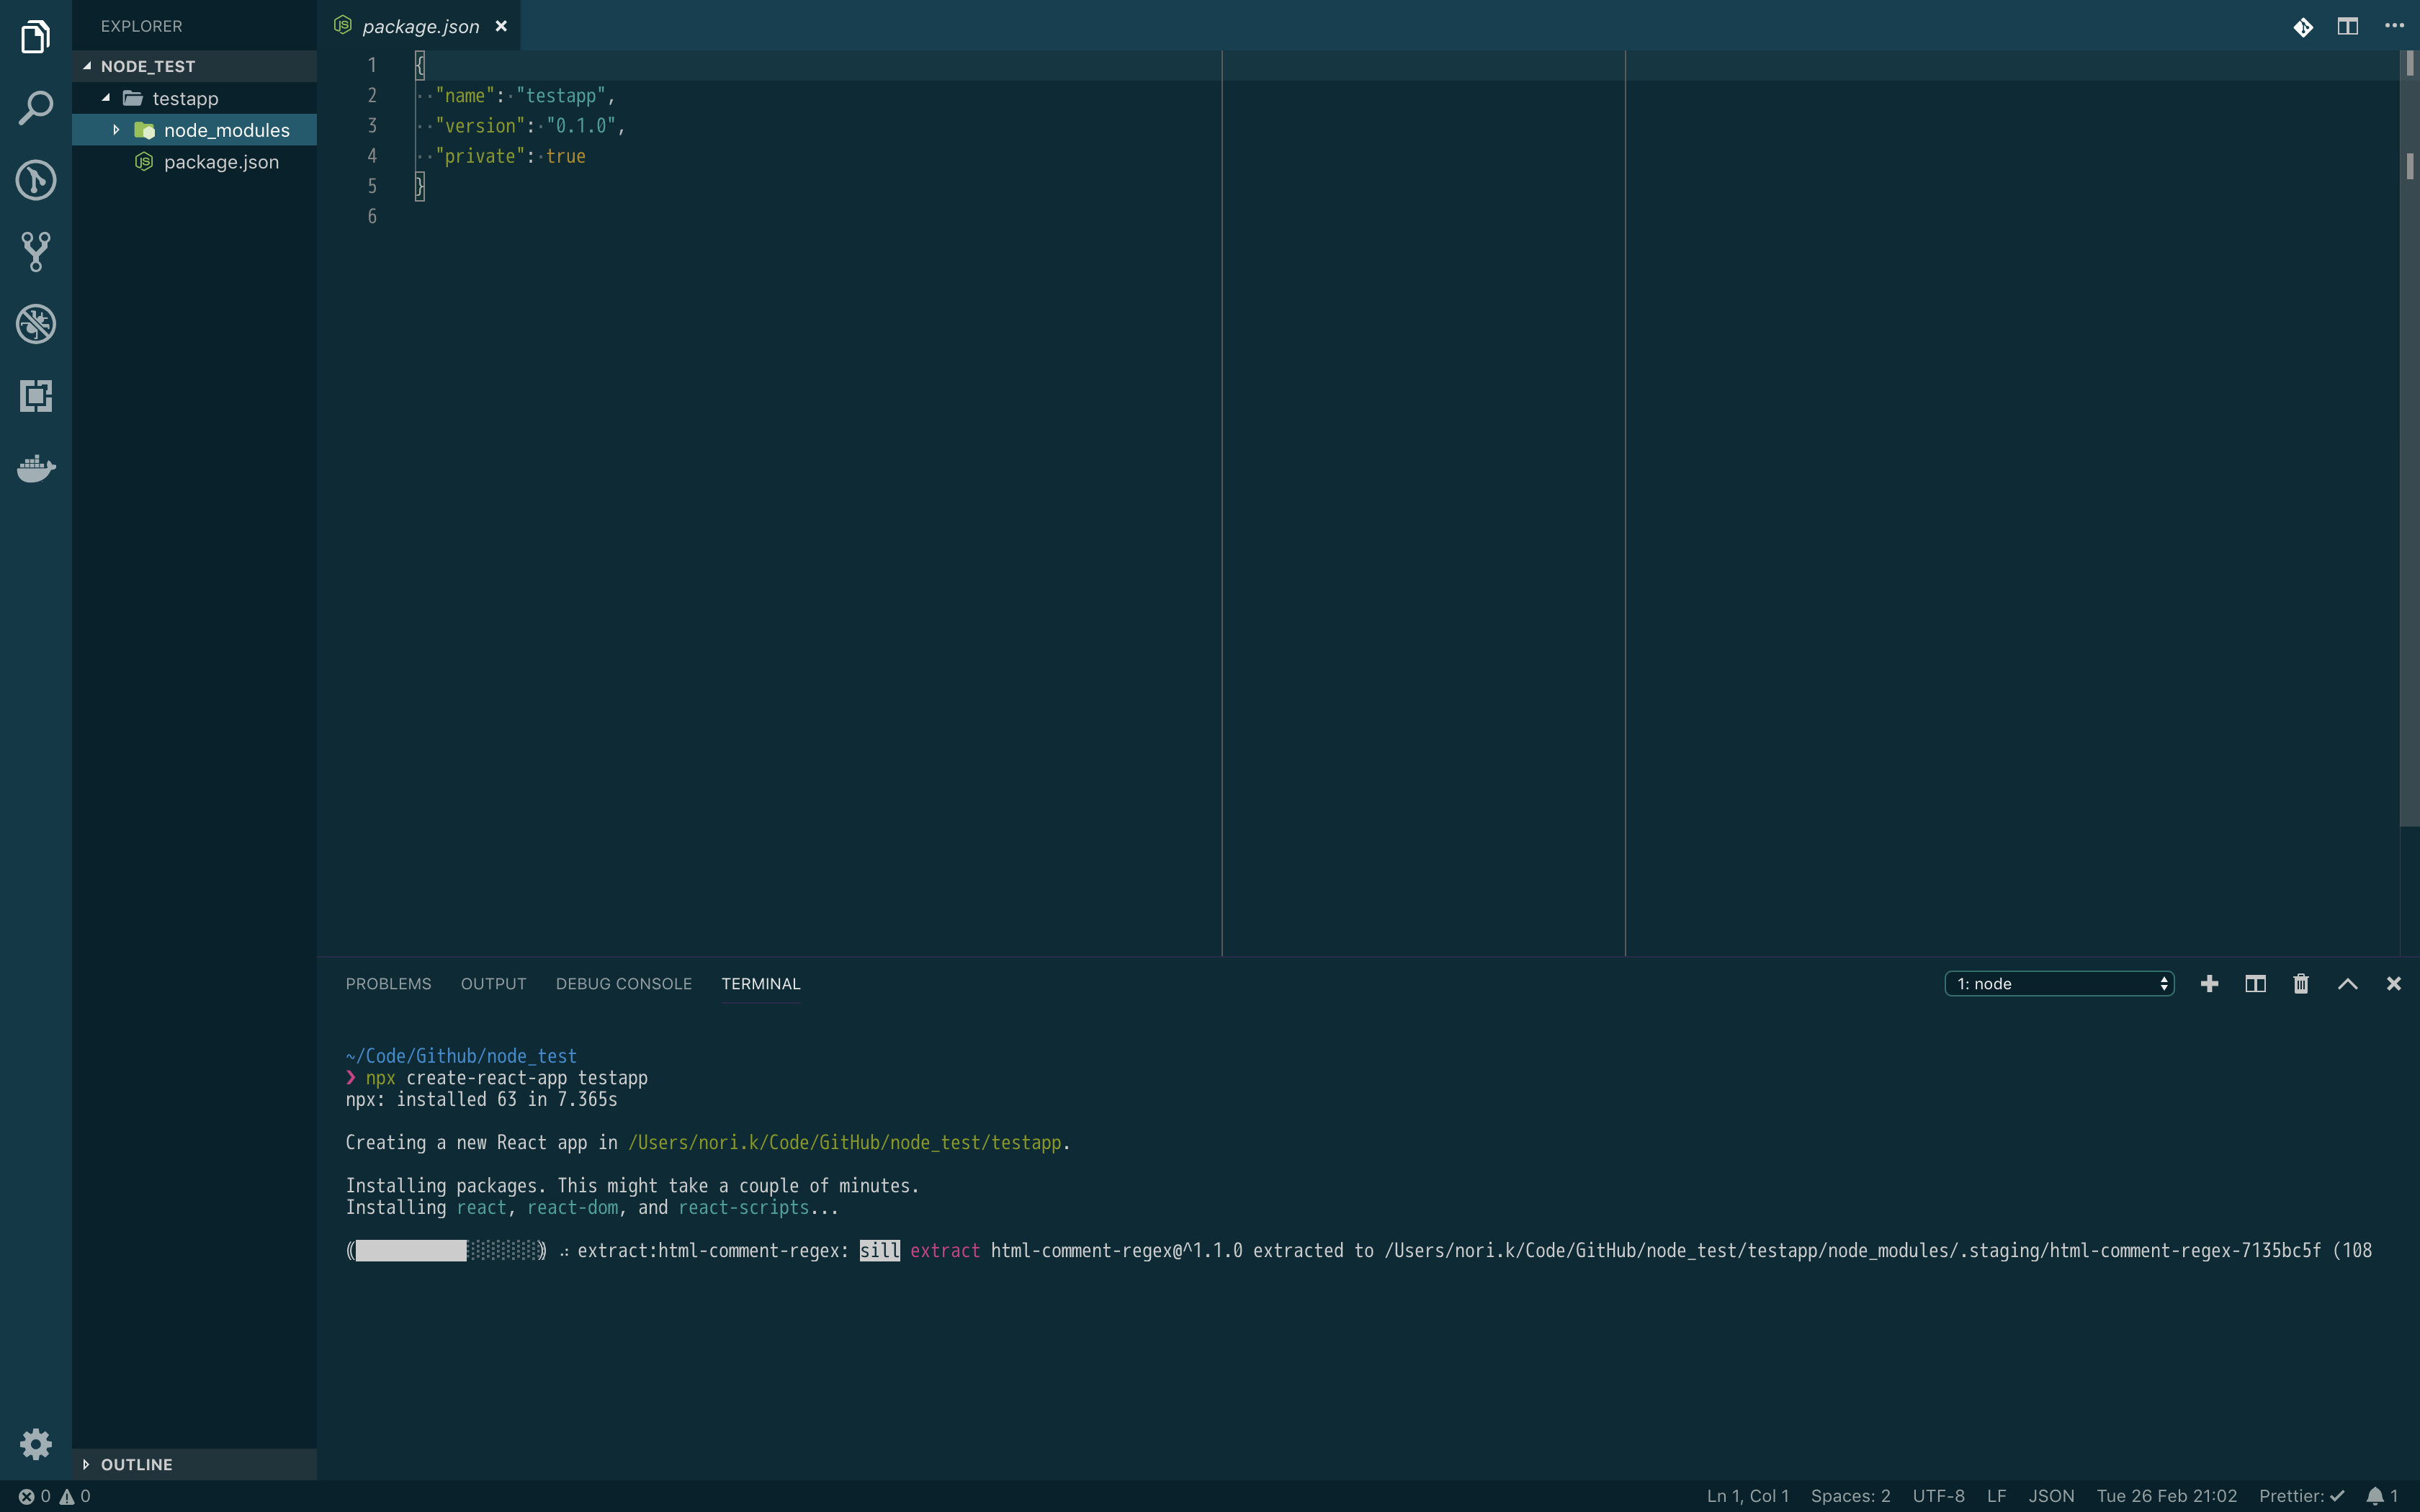2420x1512 pixels.
Task: Click the split editor icon at top right
Action: pyautogui.click(x=2347, y=26)
